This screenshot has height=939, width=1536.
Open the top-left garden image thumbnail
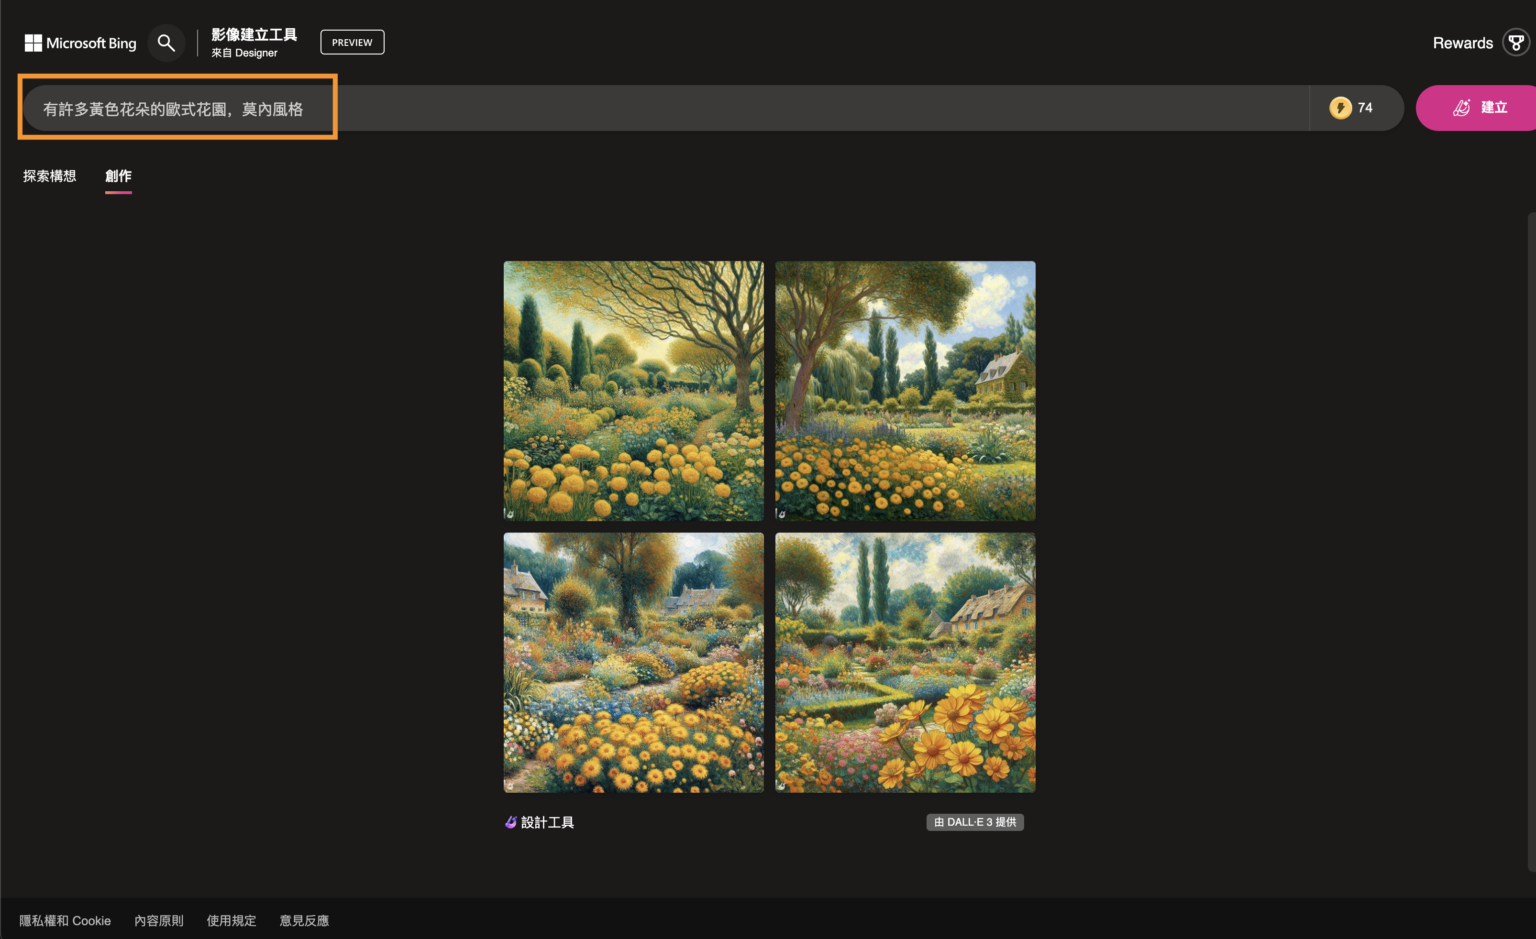tap(632, 390)
